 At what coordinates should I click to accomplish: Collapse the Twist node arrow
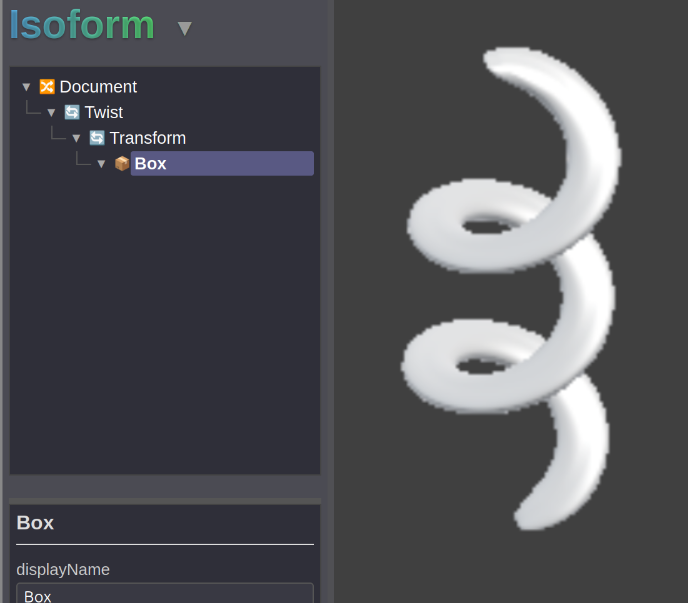[51, 113]
